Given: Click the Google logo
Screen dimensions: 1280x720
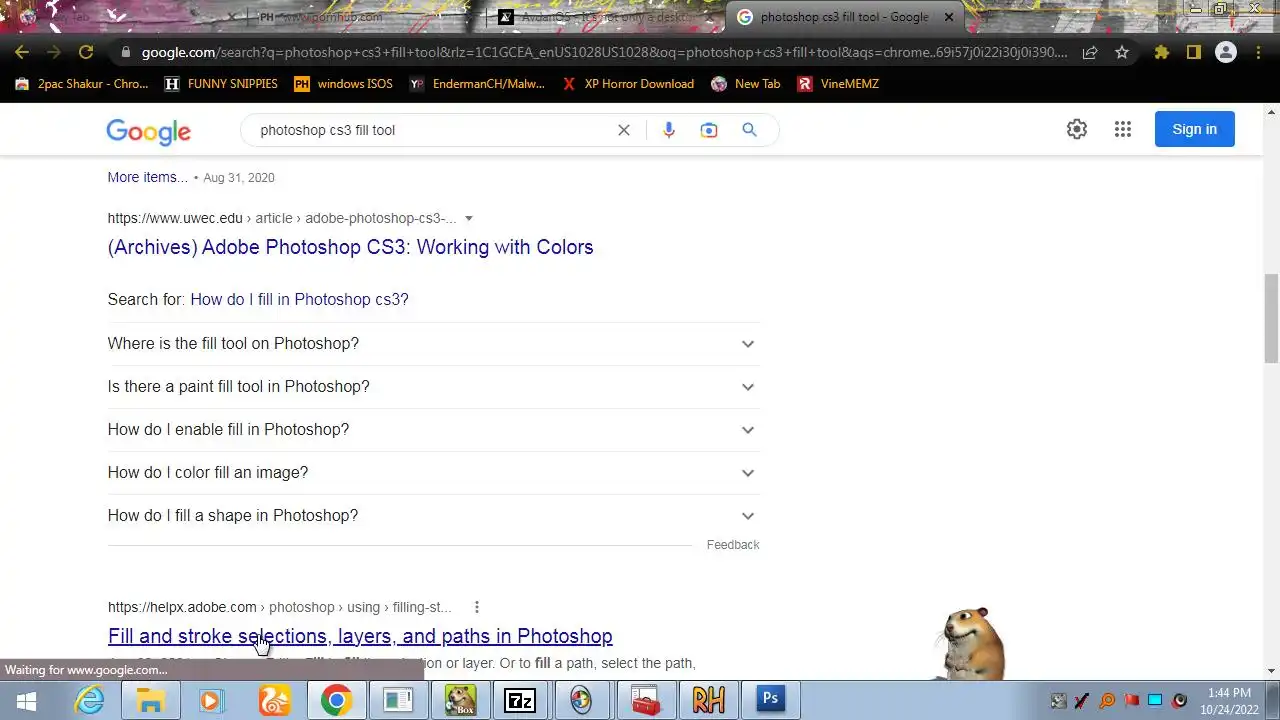Looking at the screenshot, I should pyautogui.click(x=148, y=131).
